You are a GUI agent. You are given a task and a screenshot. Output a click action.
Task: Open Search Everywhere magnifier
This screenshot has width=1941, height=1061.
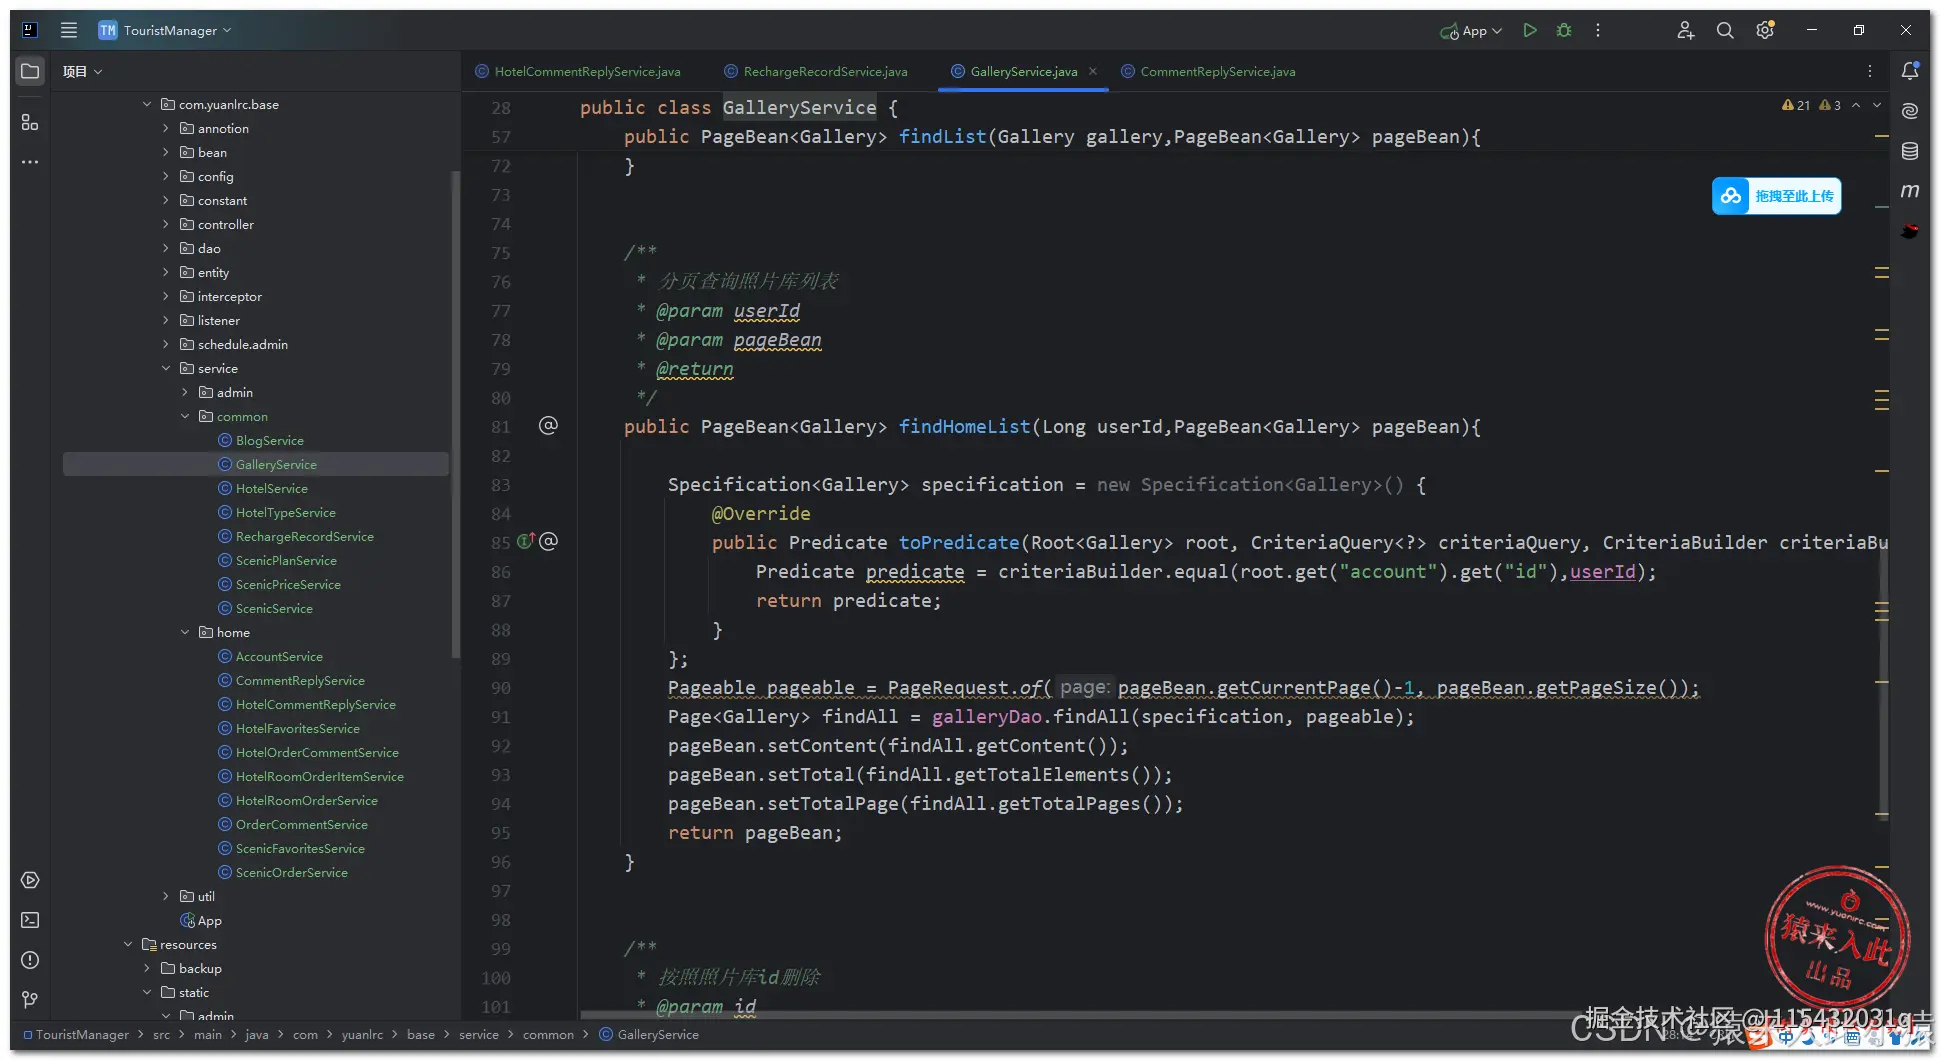(1725, 30)
